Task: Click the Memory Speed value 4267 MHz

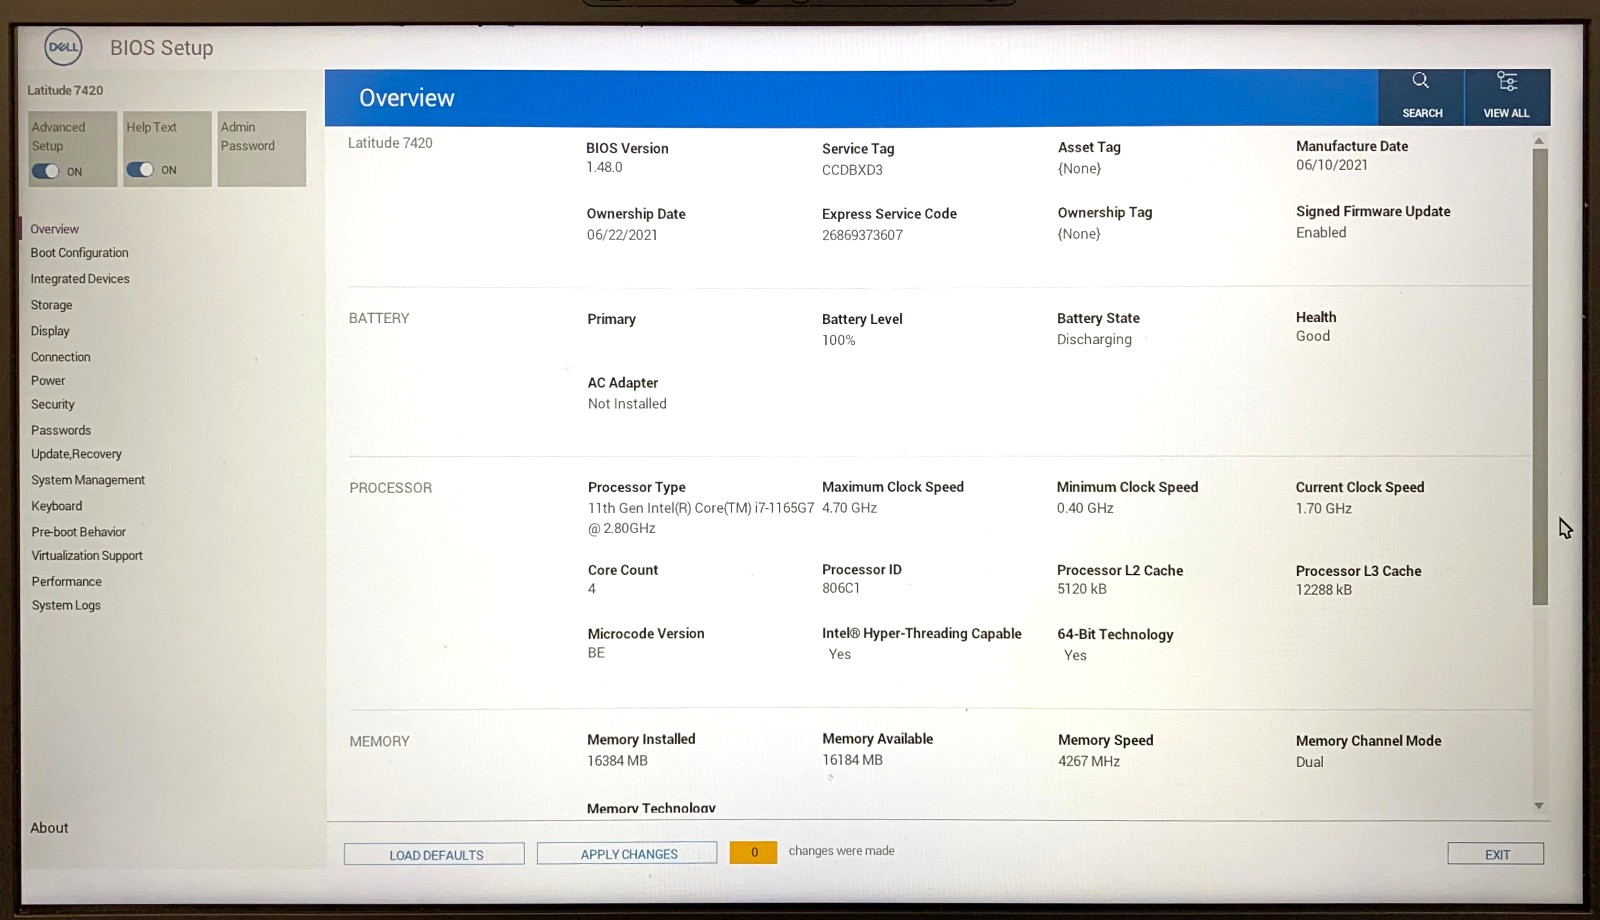Action: [1089, 761]
